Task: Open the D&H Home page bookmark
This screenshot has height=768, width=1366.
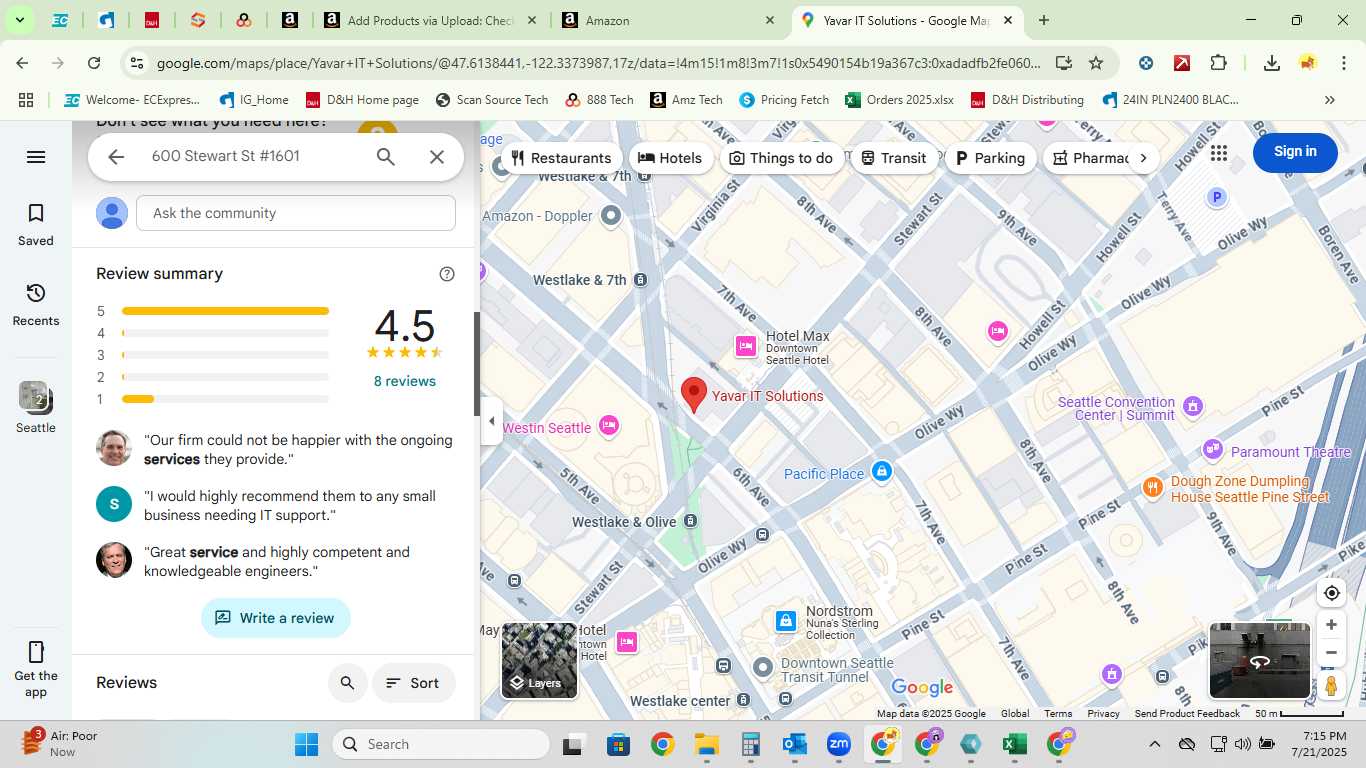Action: point(362,100)
